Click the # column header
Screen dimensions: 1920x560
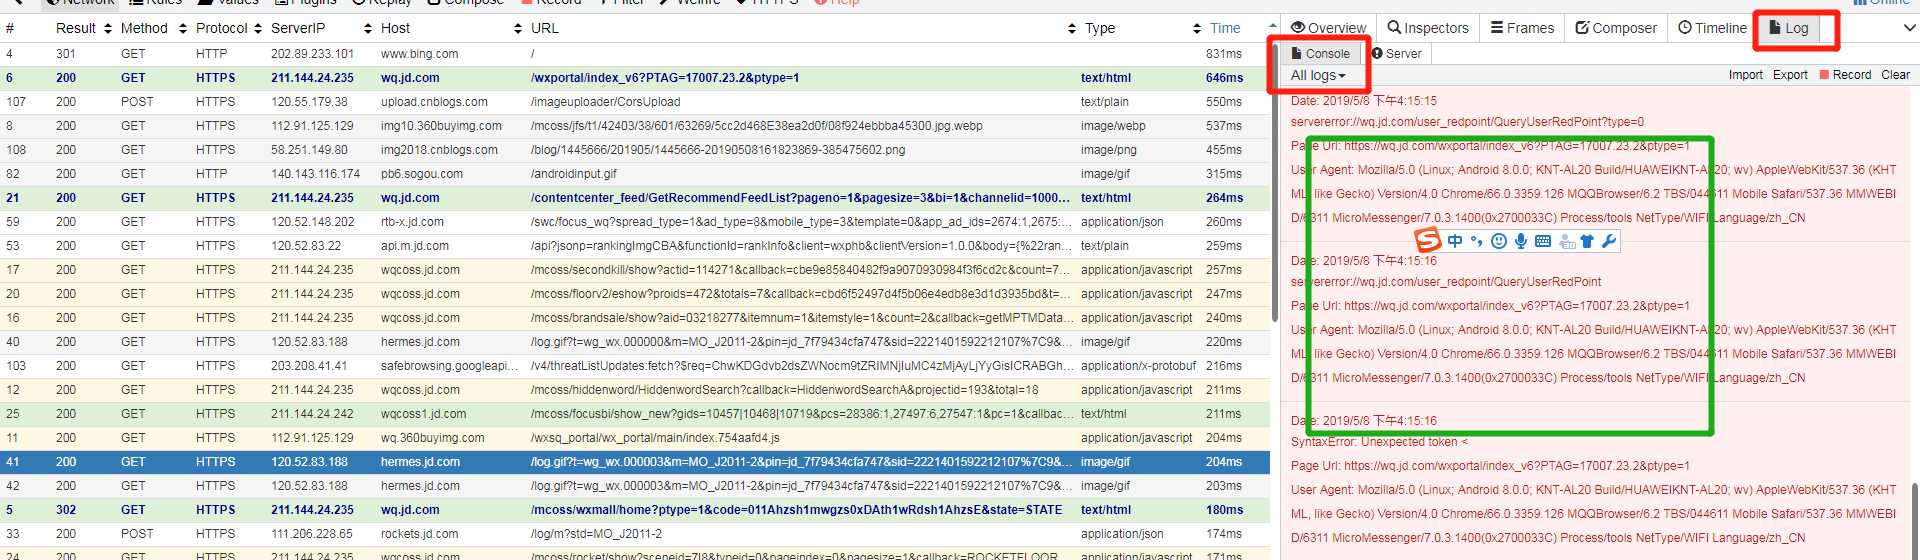tap(10, 28)
